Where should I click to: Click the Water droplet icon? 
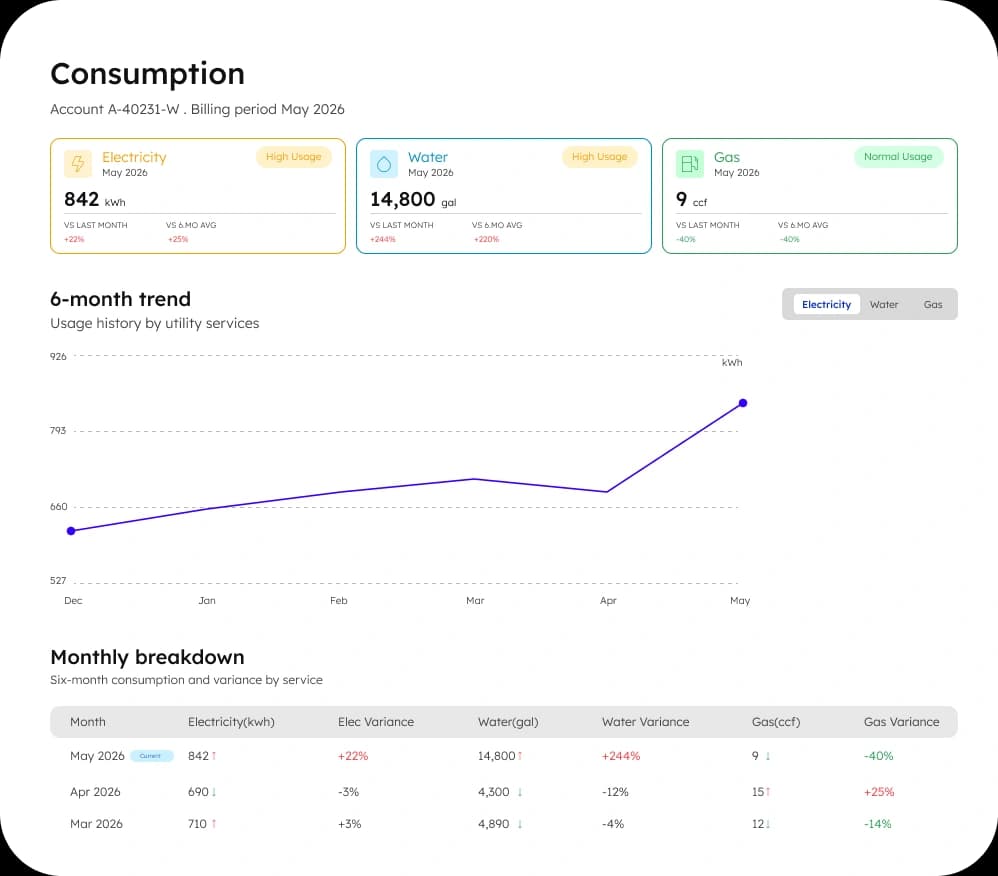[x=384, y=164]
